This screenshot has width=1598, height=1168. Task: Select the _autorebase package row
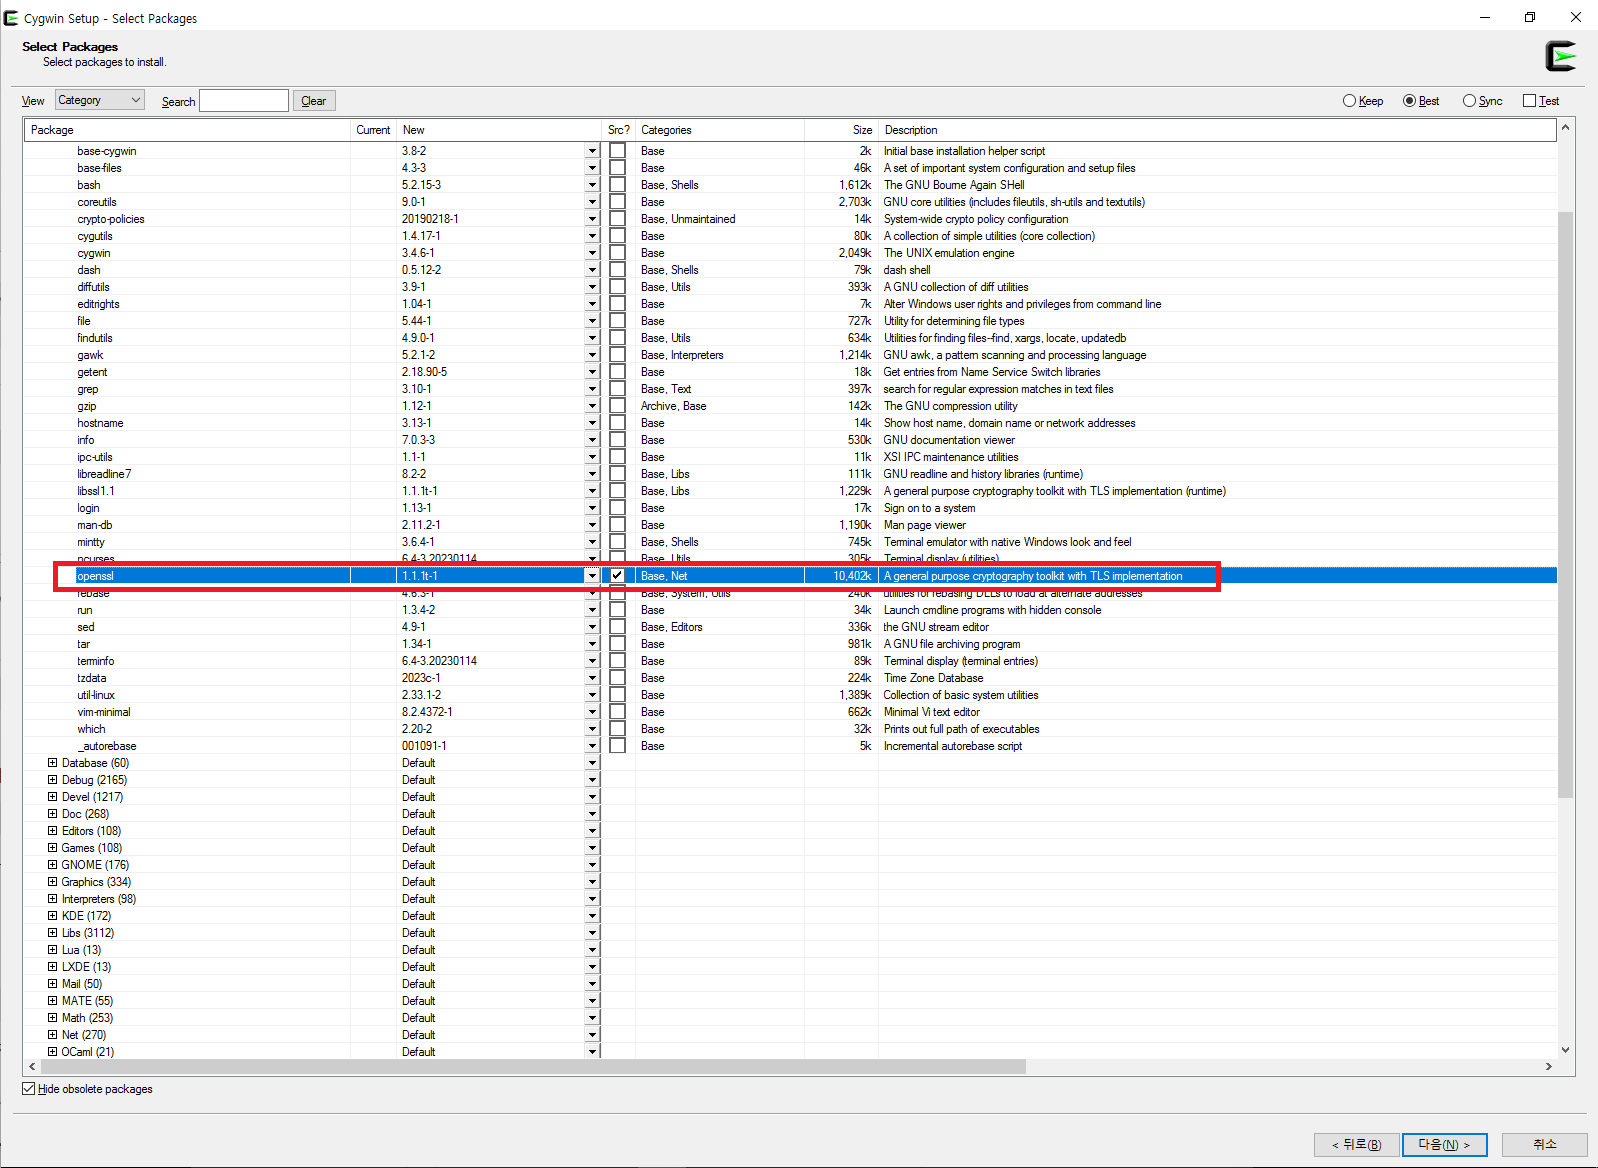tap(790, 746)
